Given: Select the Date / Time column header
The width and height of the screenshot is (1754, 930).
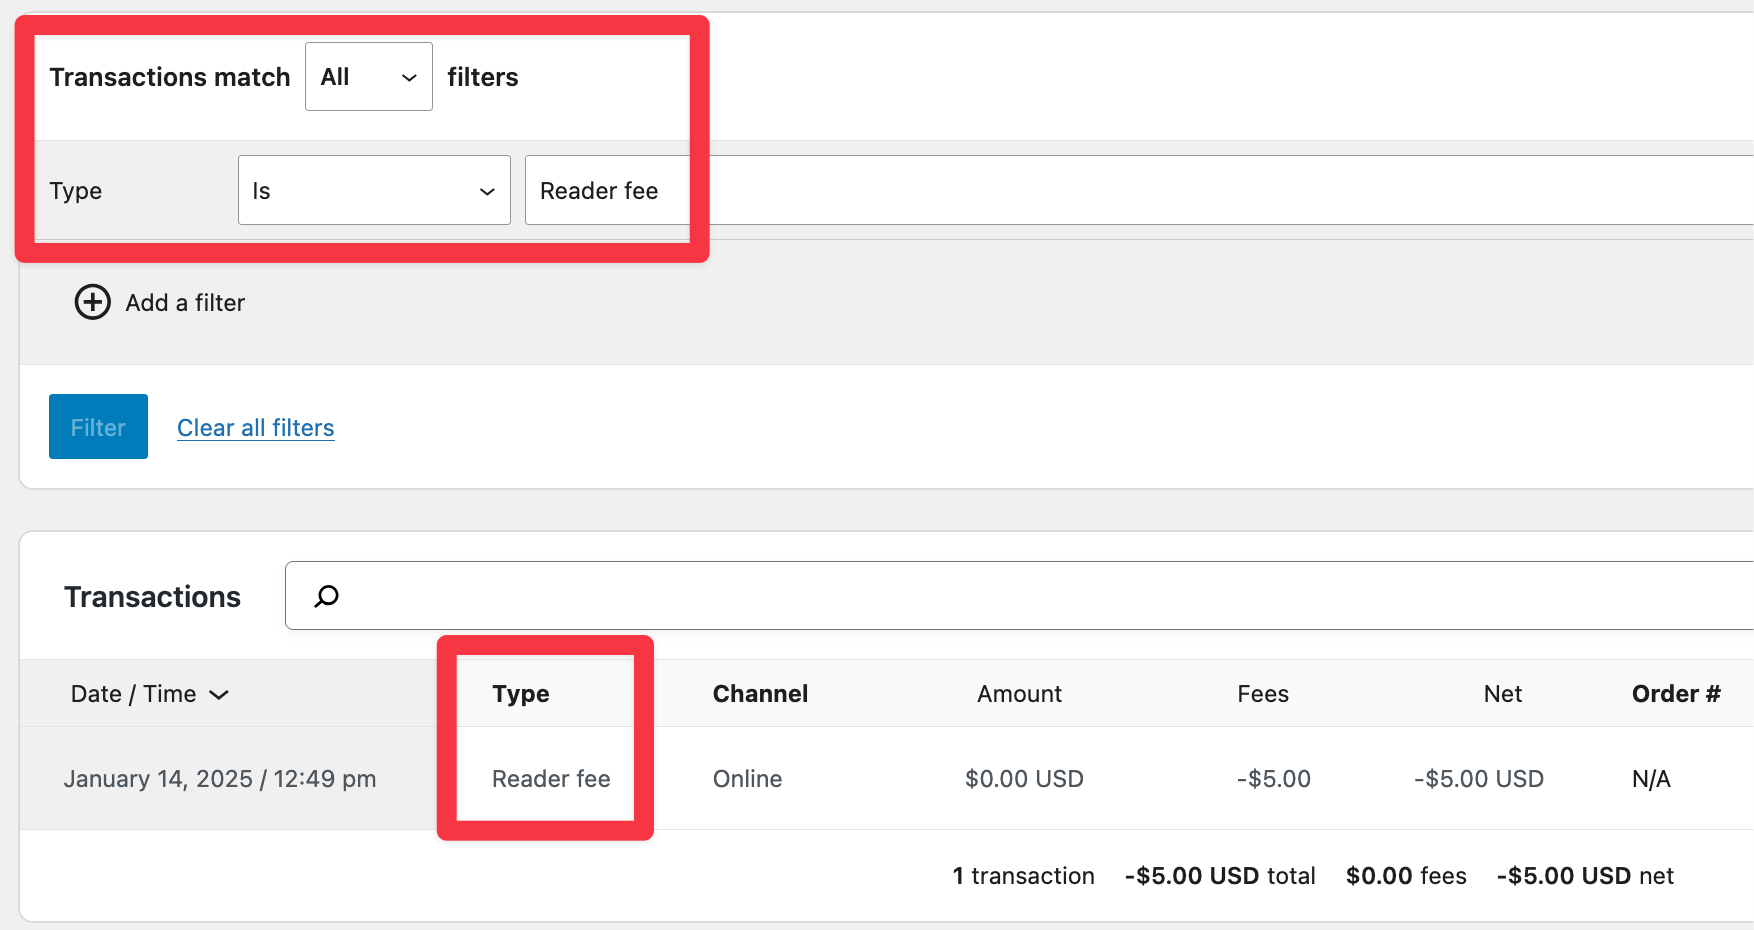Looking at the screenshot, I should tap(133, 693).
